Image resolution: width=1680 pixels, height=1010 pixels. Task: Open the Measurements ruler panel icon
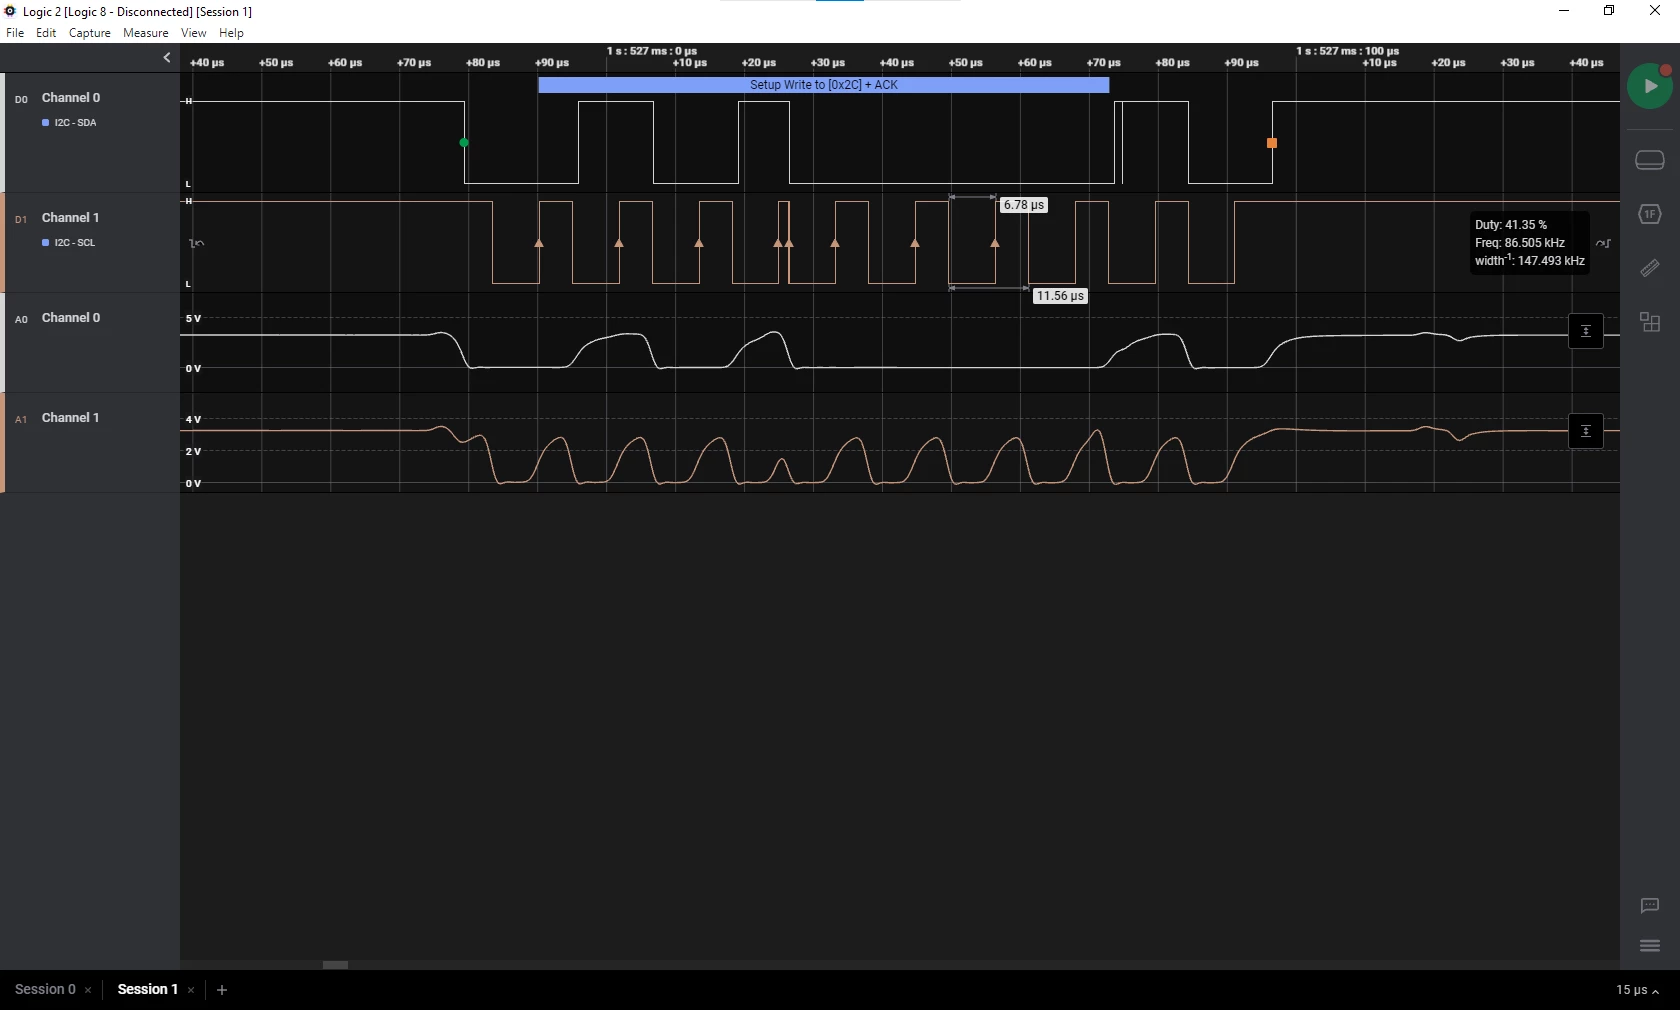click(1650, 268)
